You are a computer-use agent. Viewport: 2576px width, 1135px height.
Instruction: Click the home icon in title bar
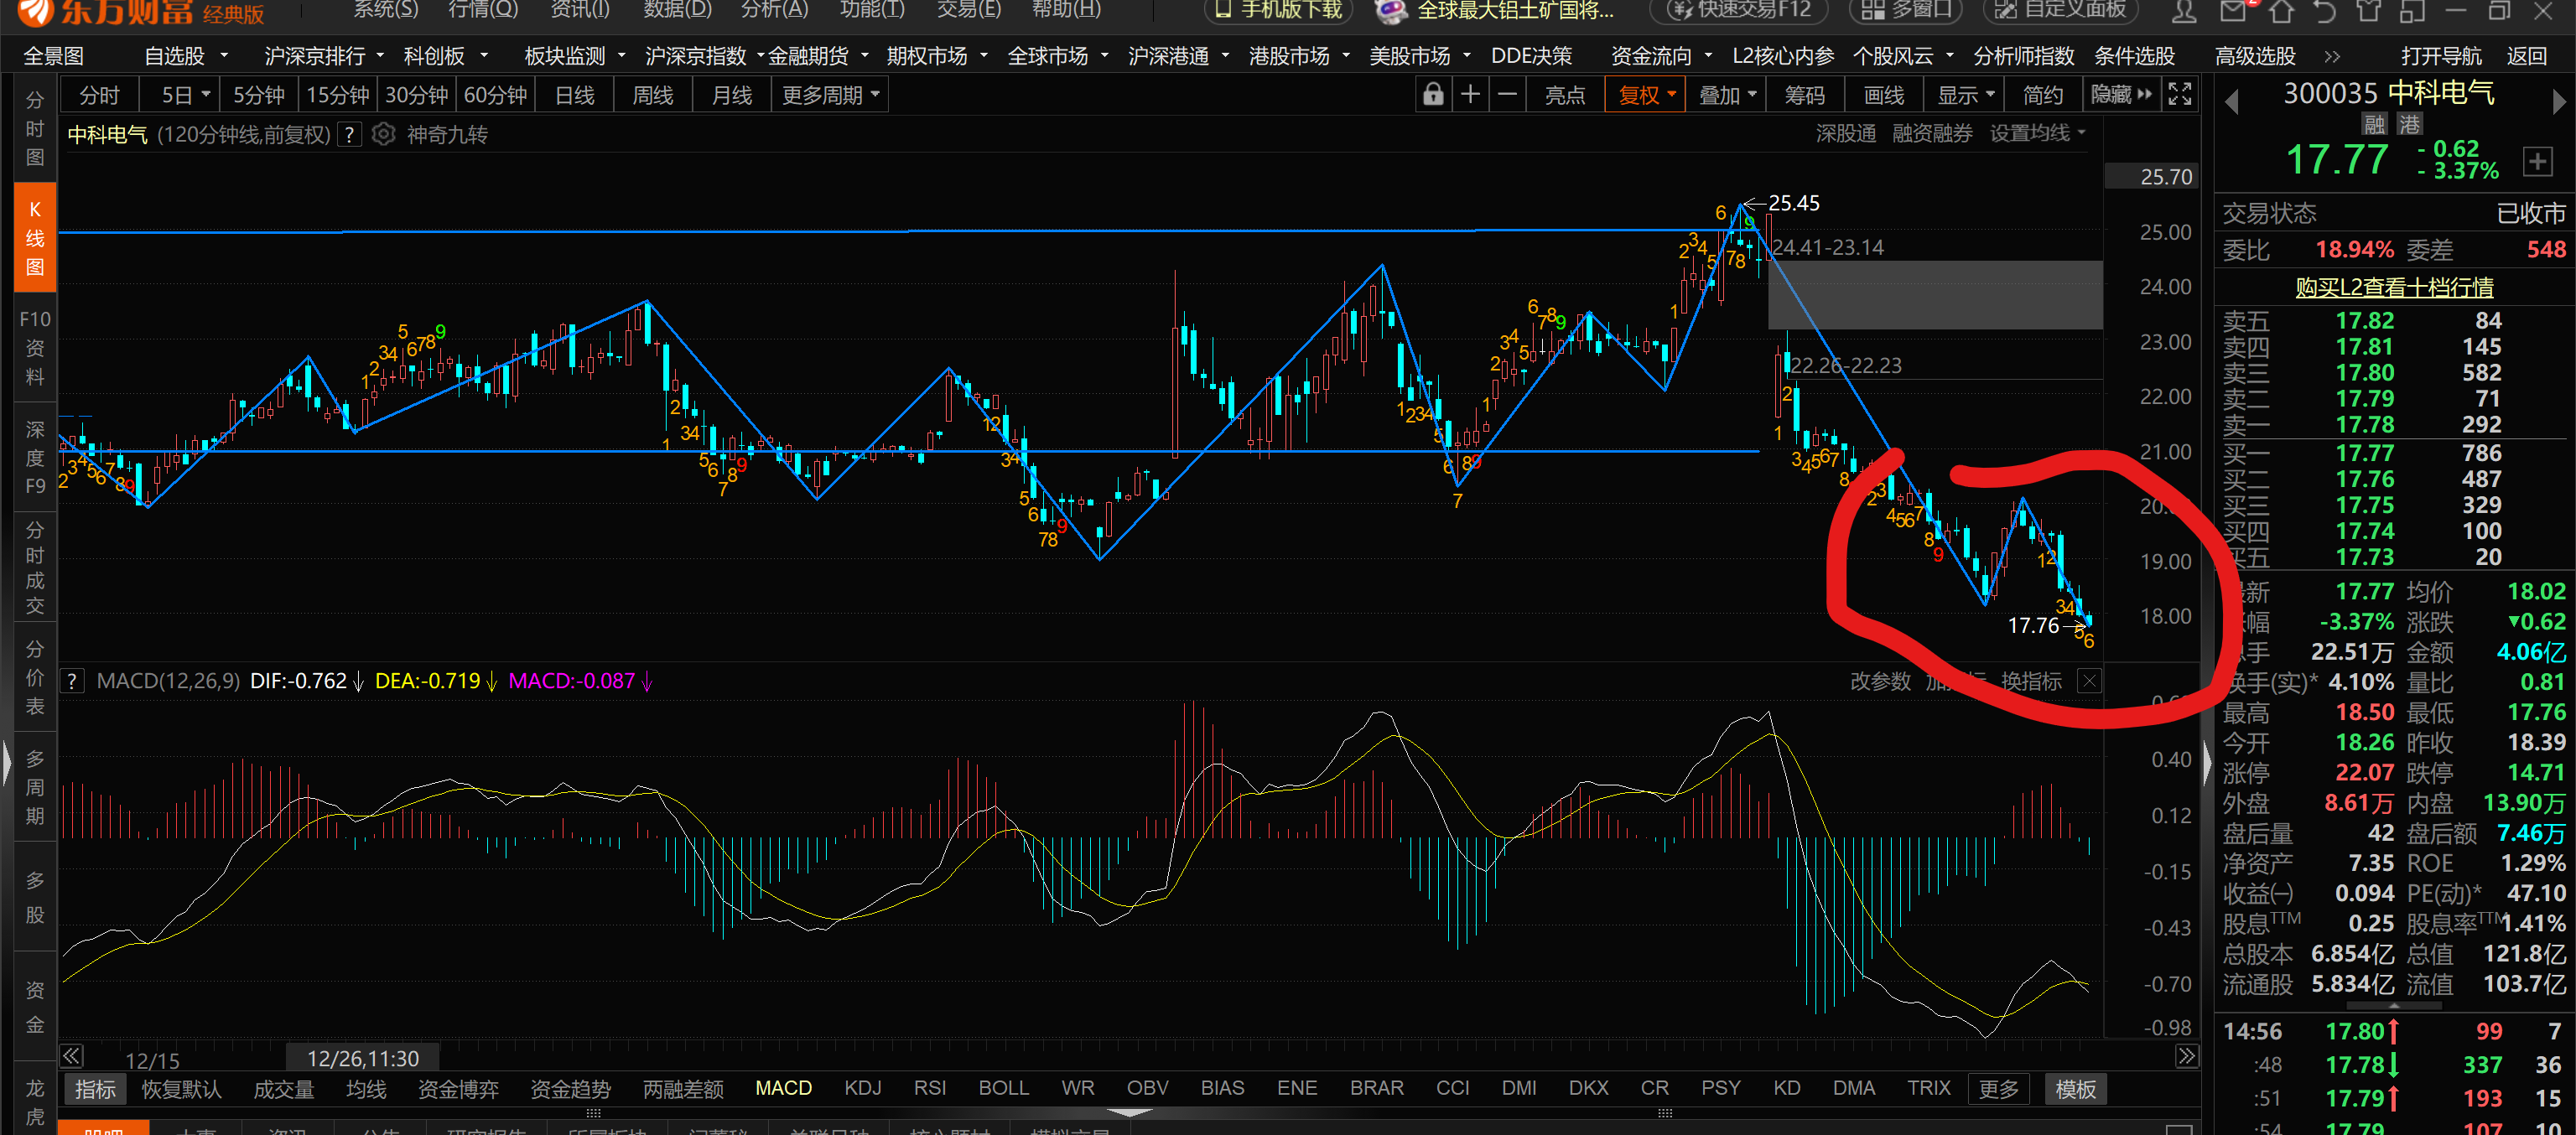pos(2281,12)
